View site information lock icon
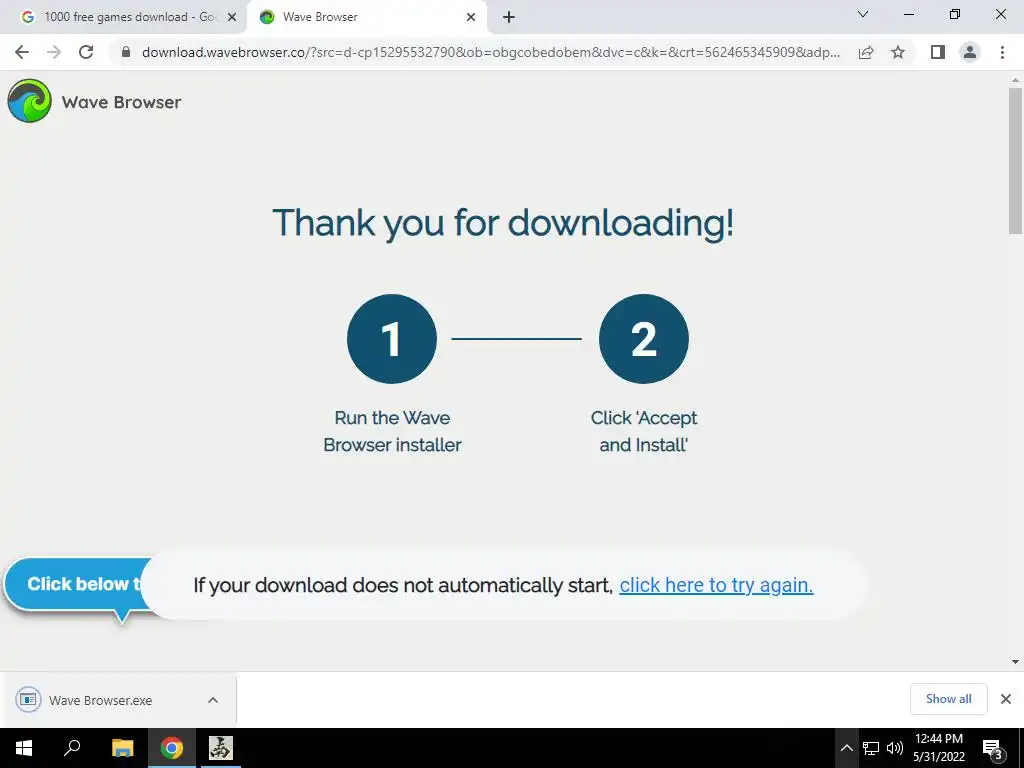1024x768 pixels. click(126, 52)
